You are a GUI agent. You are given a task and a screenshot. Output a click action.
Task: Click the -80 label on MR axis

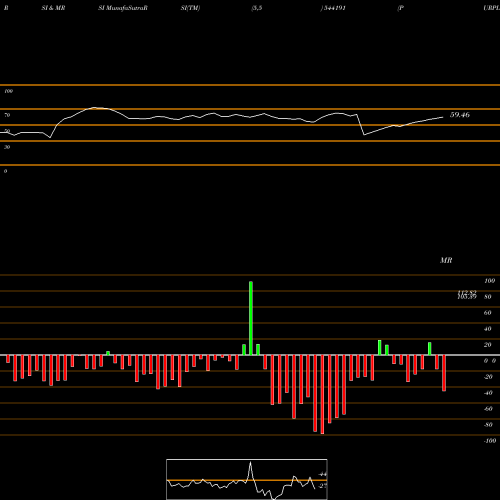(488, 425)
